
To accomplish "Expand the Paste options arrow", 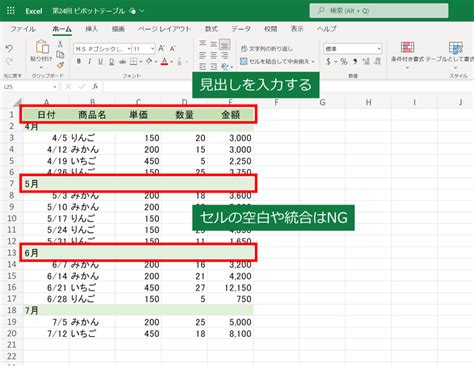I will [x=41, y=67].
